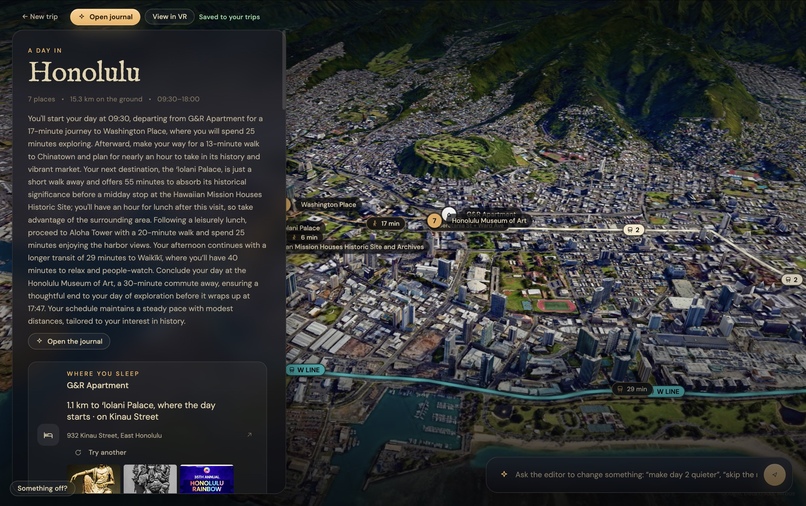Viewport: 806px width, 506px height.
Task: Click bus route 2 badge near Museum
Action: tap(633, 229)
